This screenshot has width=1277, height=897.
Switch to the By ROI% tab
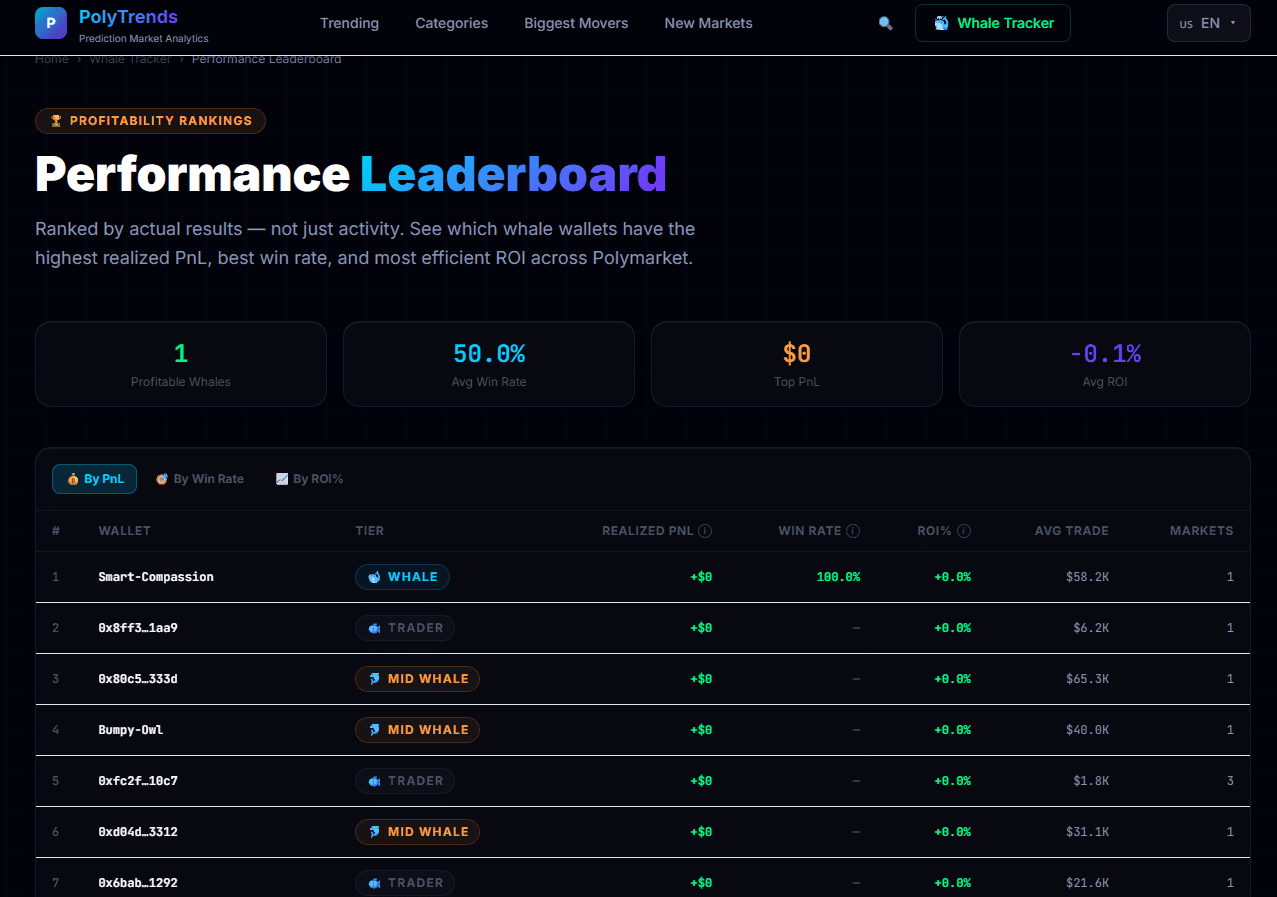(x=310, y=479)
